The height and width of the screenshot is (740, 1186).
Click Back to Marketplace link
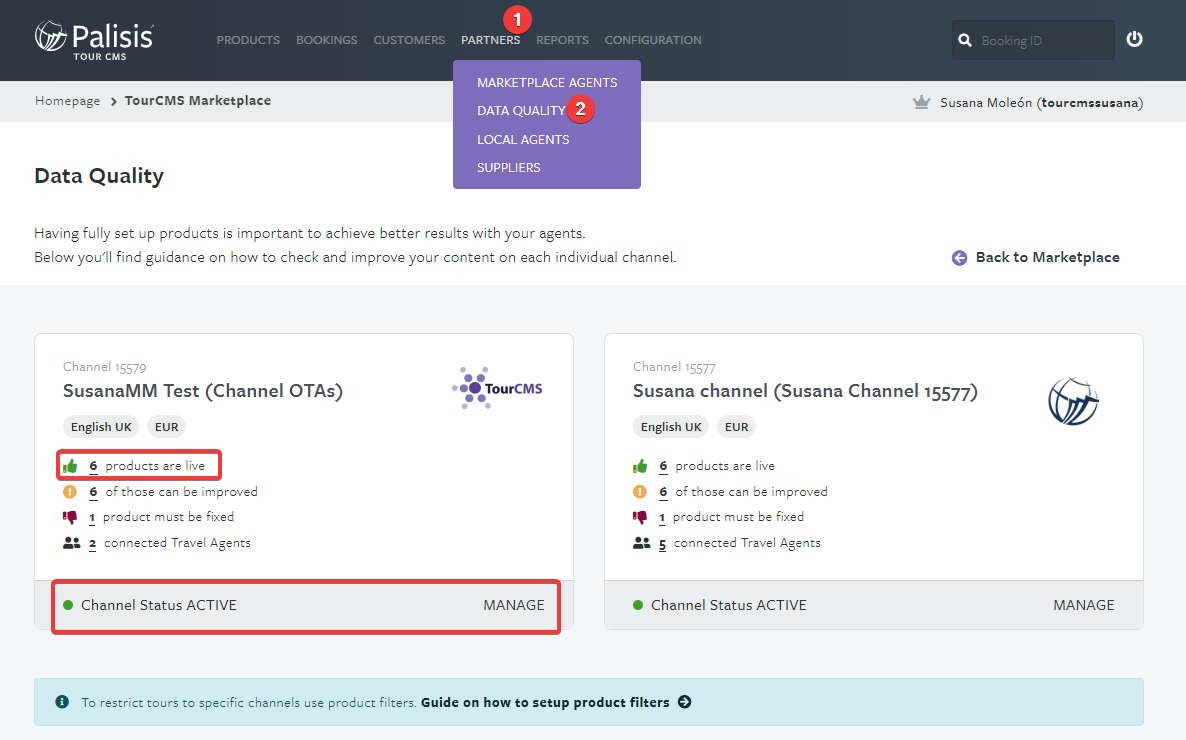point(1048,257)
